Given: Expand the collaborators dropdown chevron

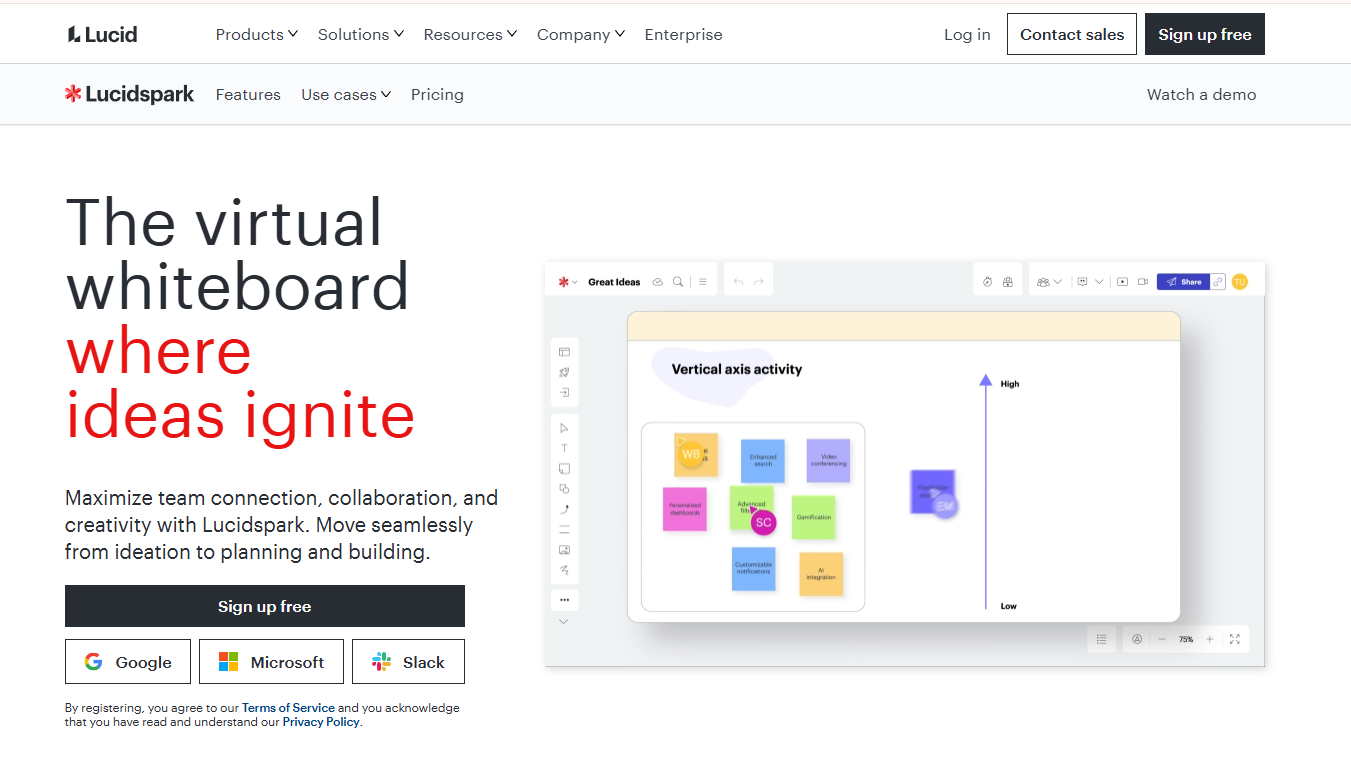Looking at the screenshot, I should coord(1058,282).
